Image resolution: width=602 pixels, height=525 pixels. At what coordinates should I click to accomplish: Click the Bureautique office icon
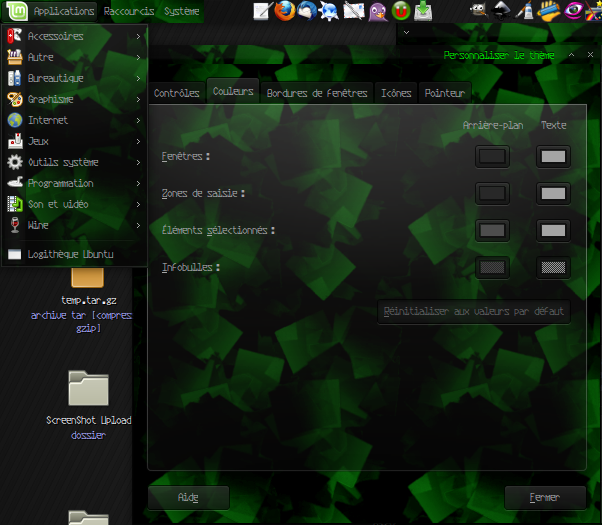click(x=15, y=78)
